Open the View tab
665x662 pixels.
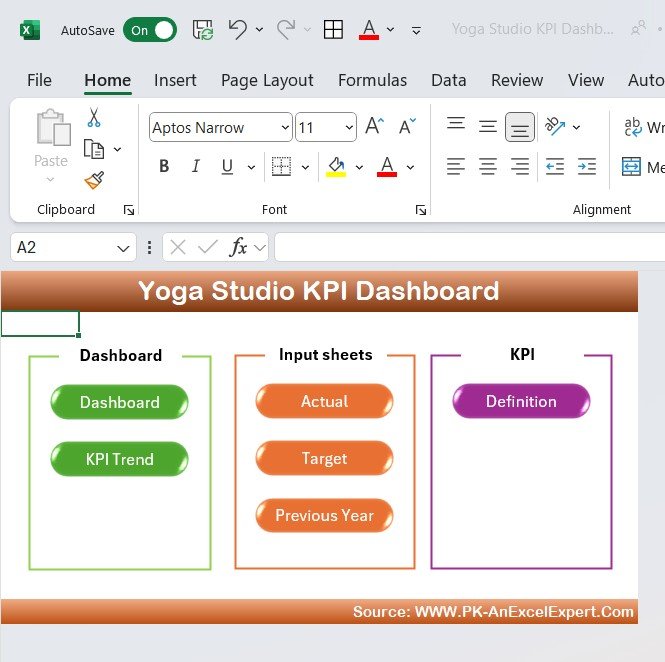[x=586, y=80]
